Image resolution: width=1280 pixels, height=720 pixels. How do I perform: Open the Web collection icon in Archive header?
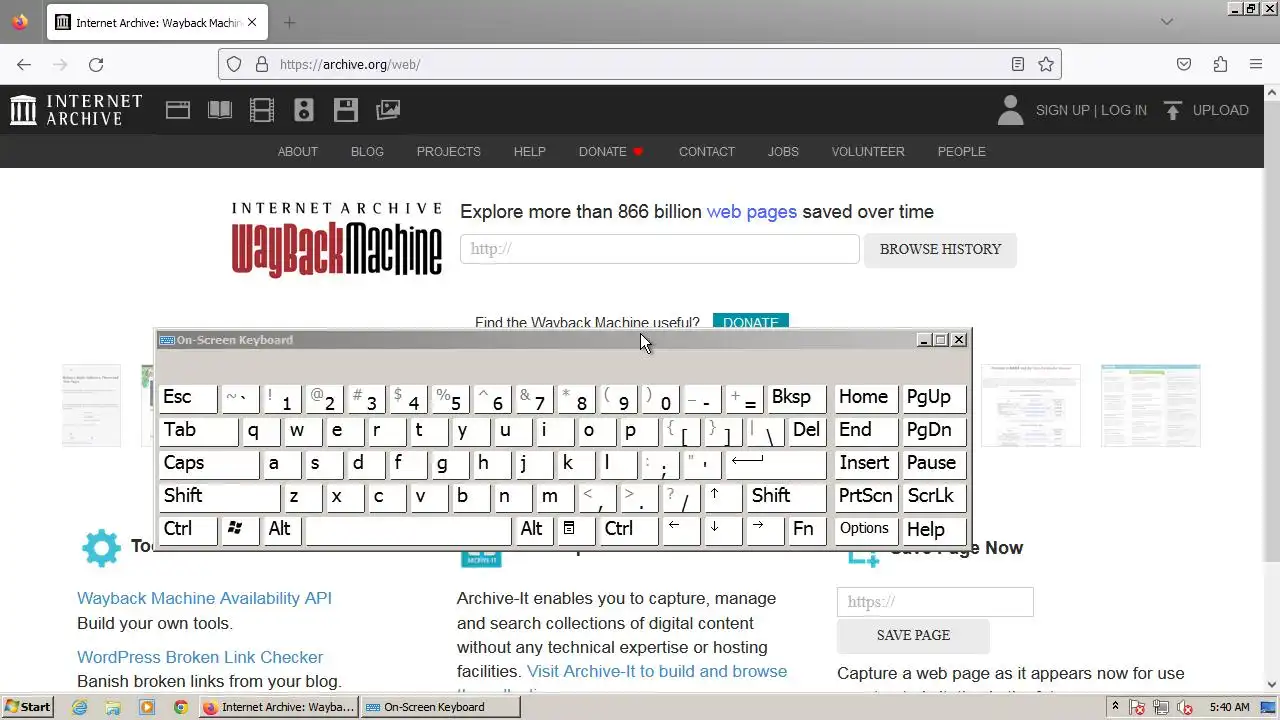tap(178, 110)
